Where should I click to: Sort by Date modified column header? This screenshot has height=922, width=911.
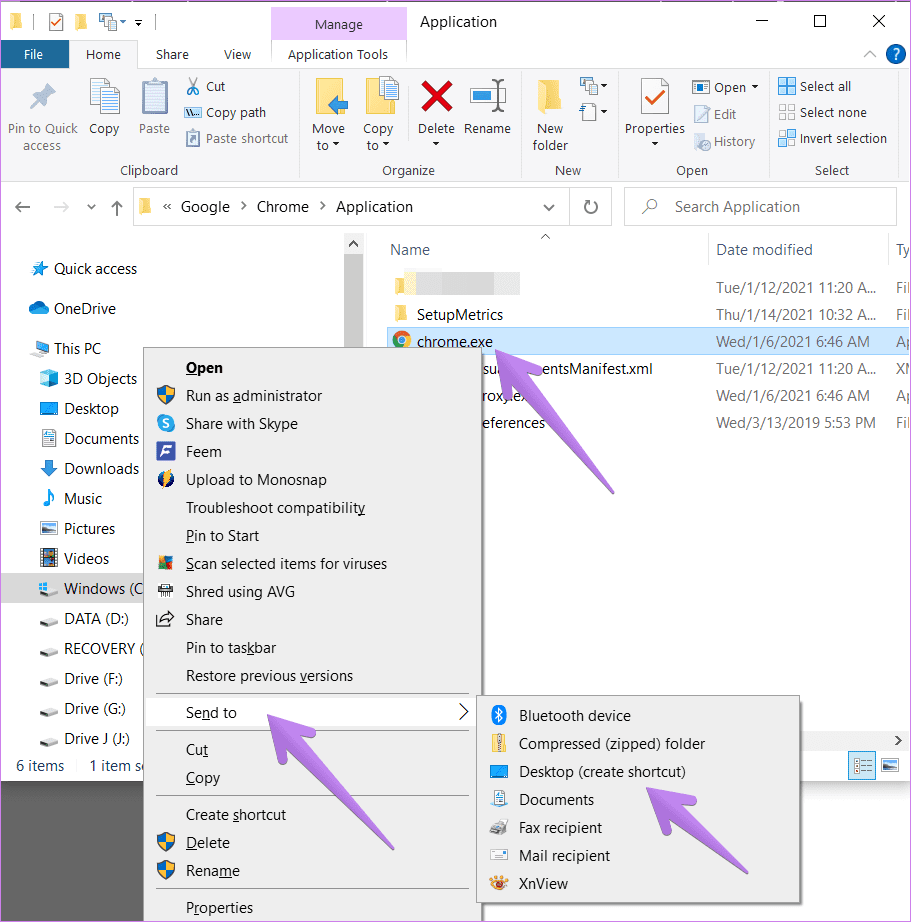point(764,250)
